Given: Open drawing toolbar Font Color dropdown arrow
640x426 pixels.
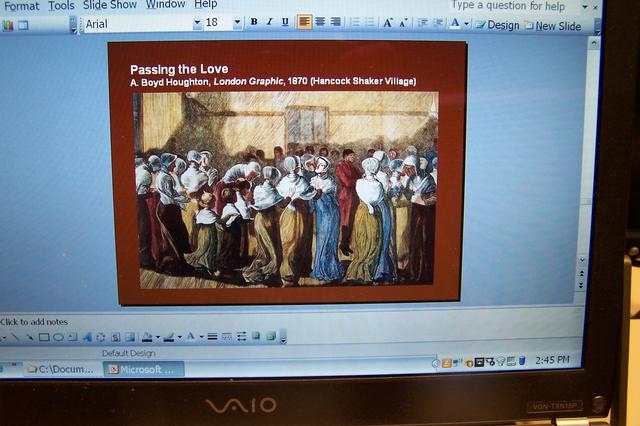Looking at the screenshot, I should point(201,337).
